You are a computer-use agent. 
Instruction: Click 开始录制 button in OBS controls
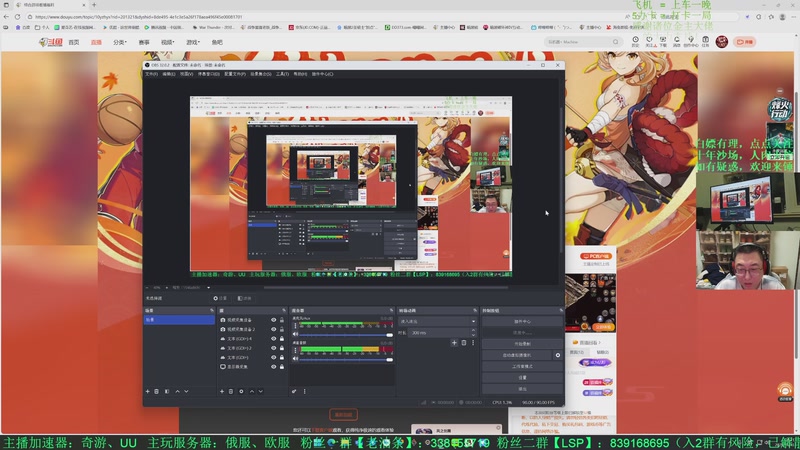(522, 344)
